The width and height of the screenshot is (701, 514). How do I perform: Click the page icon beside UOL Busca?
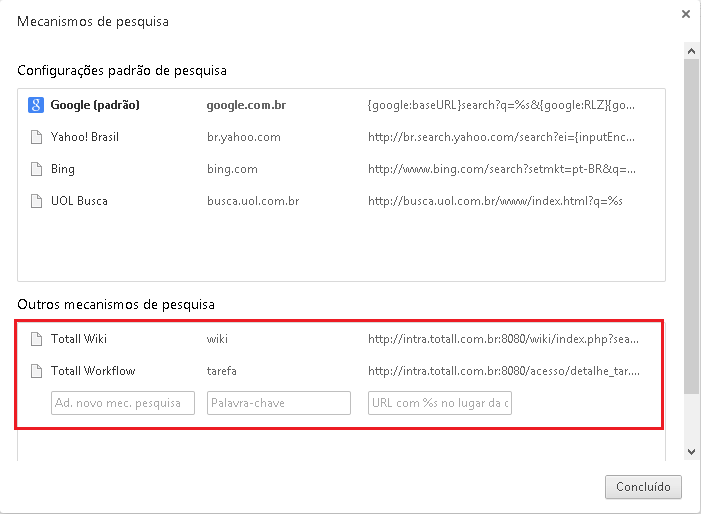point(36,201)
